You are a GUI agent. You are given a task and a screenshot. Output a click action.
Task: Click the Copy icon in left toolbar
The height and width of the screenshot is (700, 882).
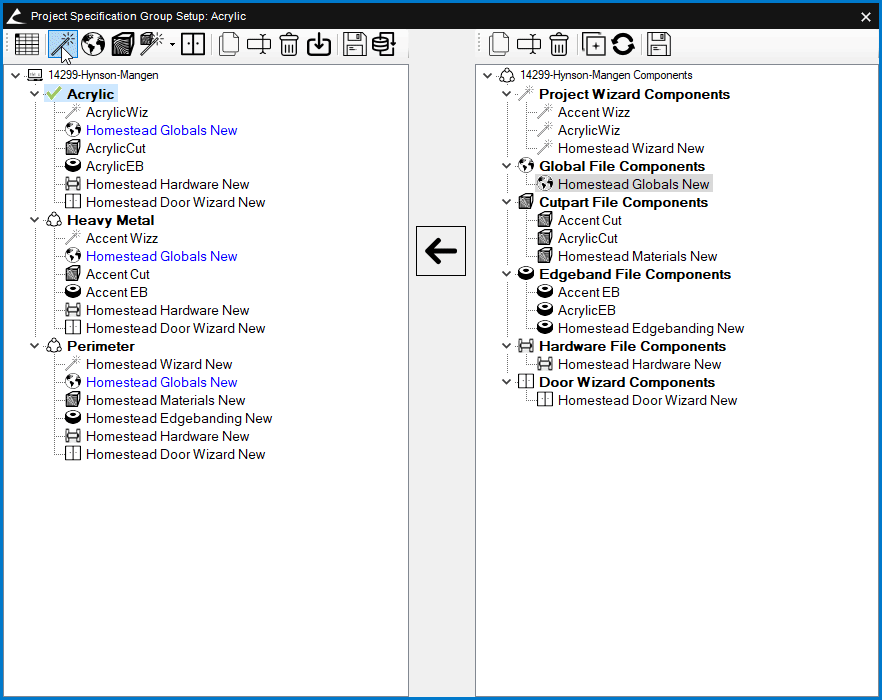229,44
